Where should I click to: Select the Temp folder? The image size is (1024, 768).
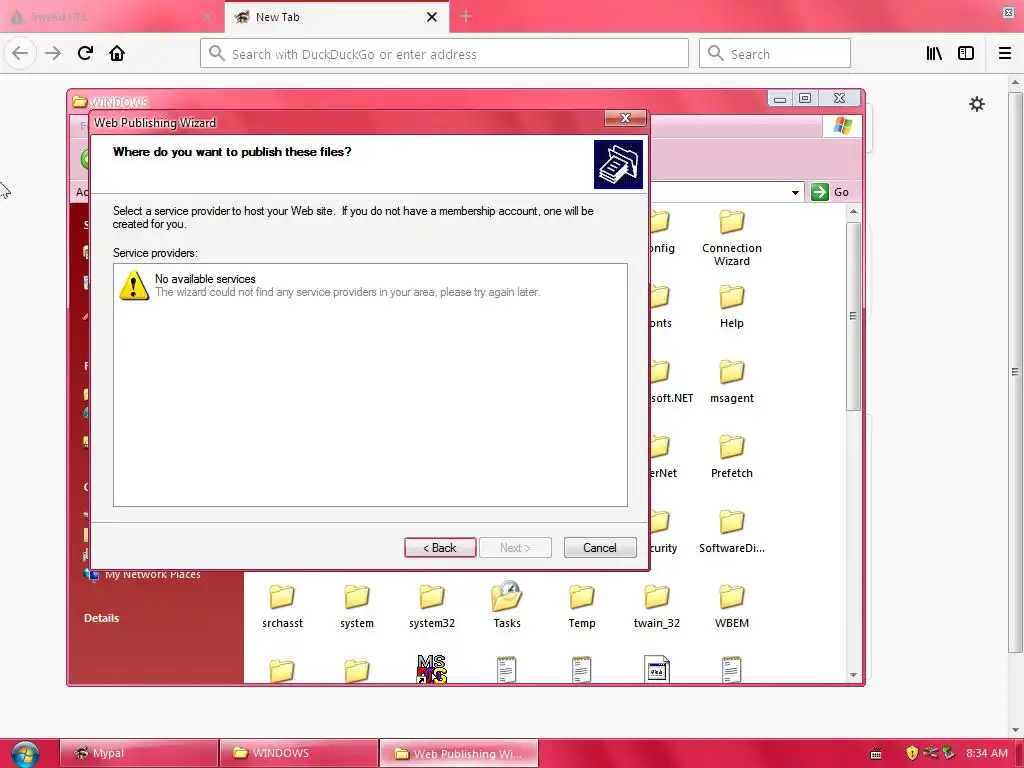click(x=581, y=607)
